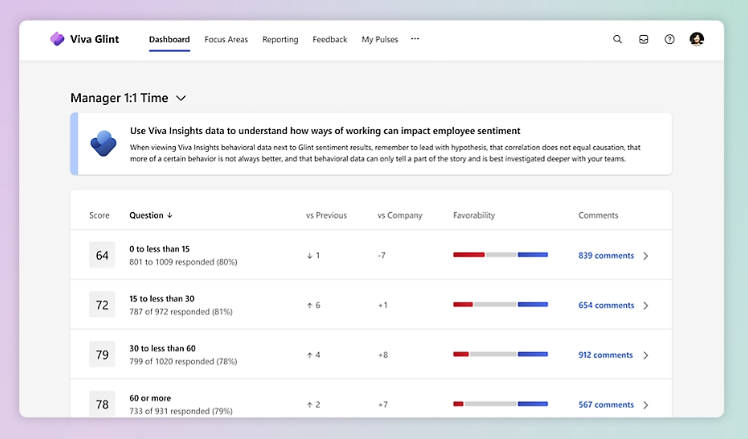The width and height of the screenshot is (748, 439).
Task: Switch to the Reporting tab
Action: (280, 39)
